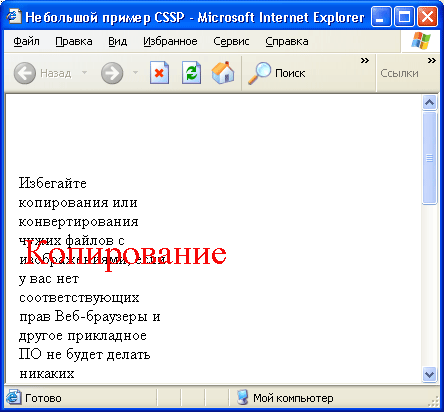Open the Сервис menu
444x412 pixels.
pos(231,41)
